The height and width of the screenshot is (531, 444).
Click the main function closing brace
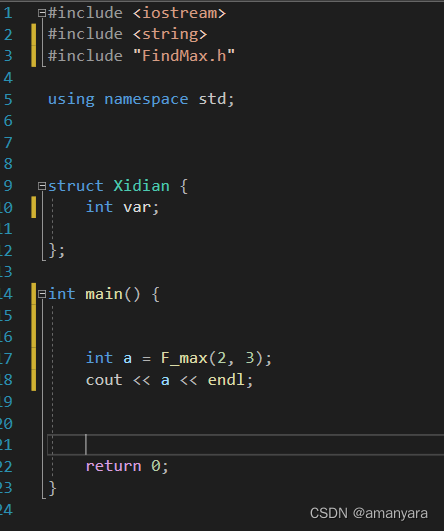(x=52, y=489)
